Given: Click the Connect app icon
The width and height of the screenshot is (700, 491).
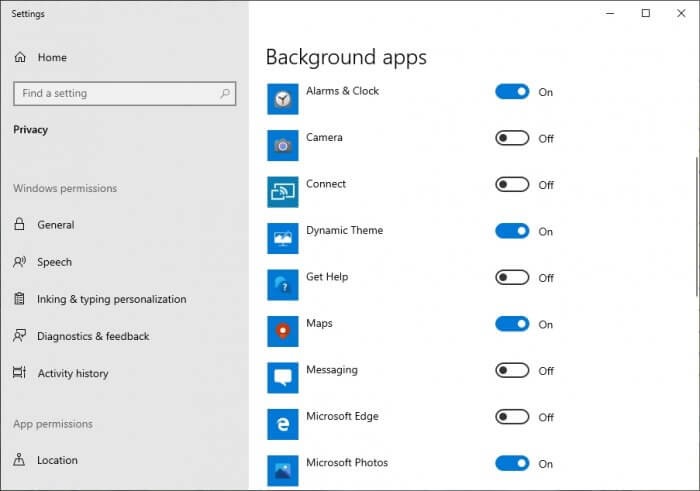Looking at the screenshot, I should 283,192.
